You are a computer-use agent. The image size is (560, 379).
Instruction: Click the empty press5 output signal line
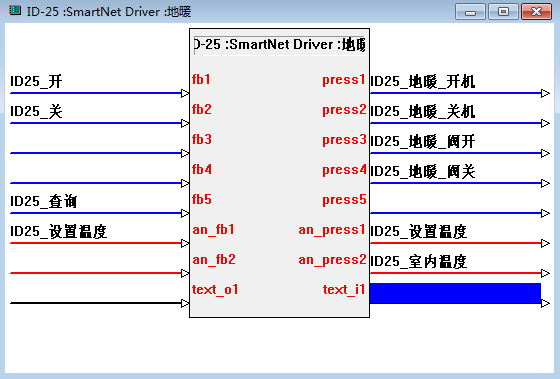455,213
